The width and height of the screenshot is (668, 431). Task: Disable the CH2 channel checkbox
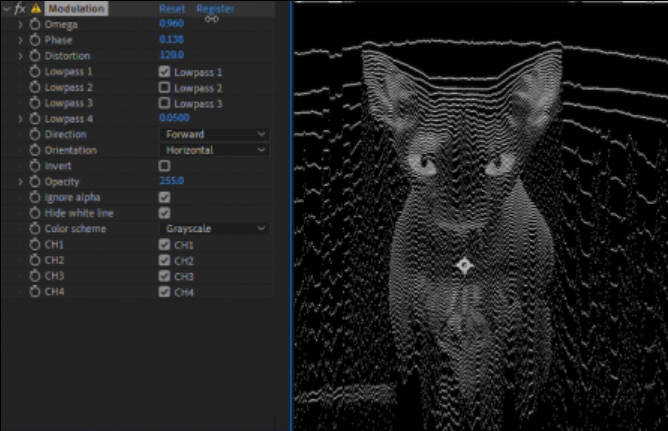(x=164, y=260)
